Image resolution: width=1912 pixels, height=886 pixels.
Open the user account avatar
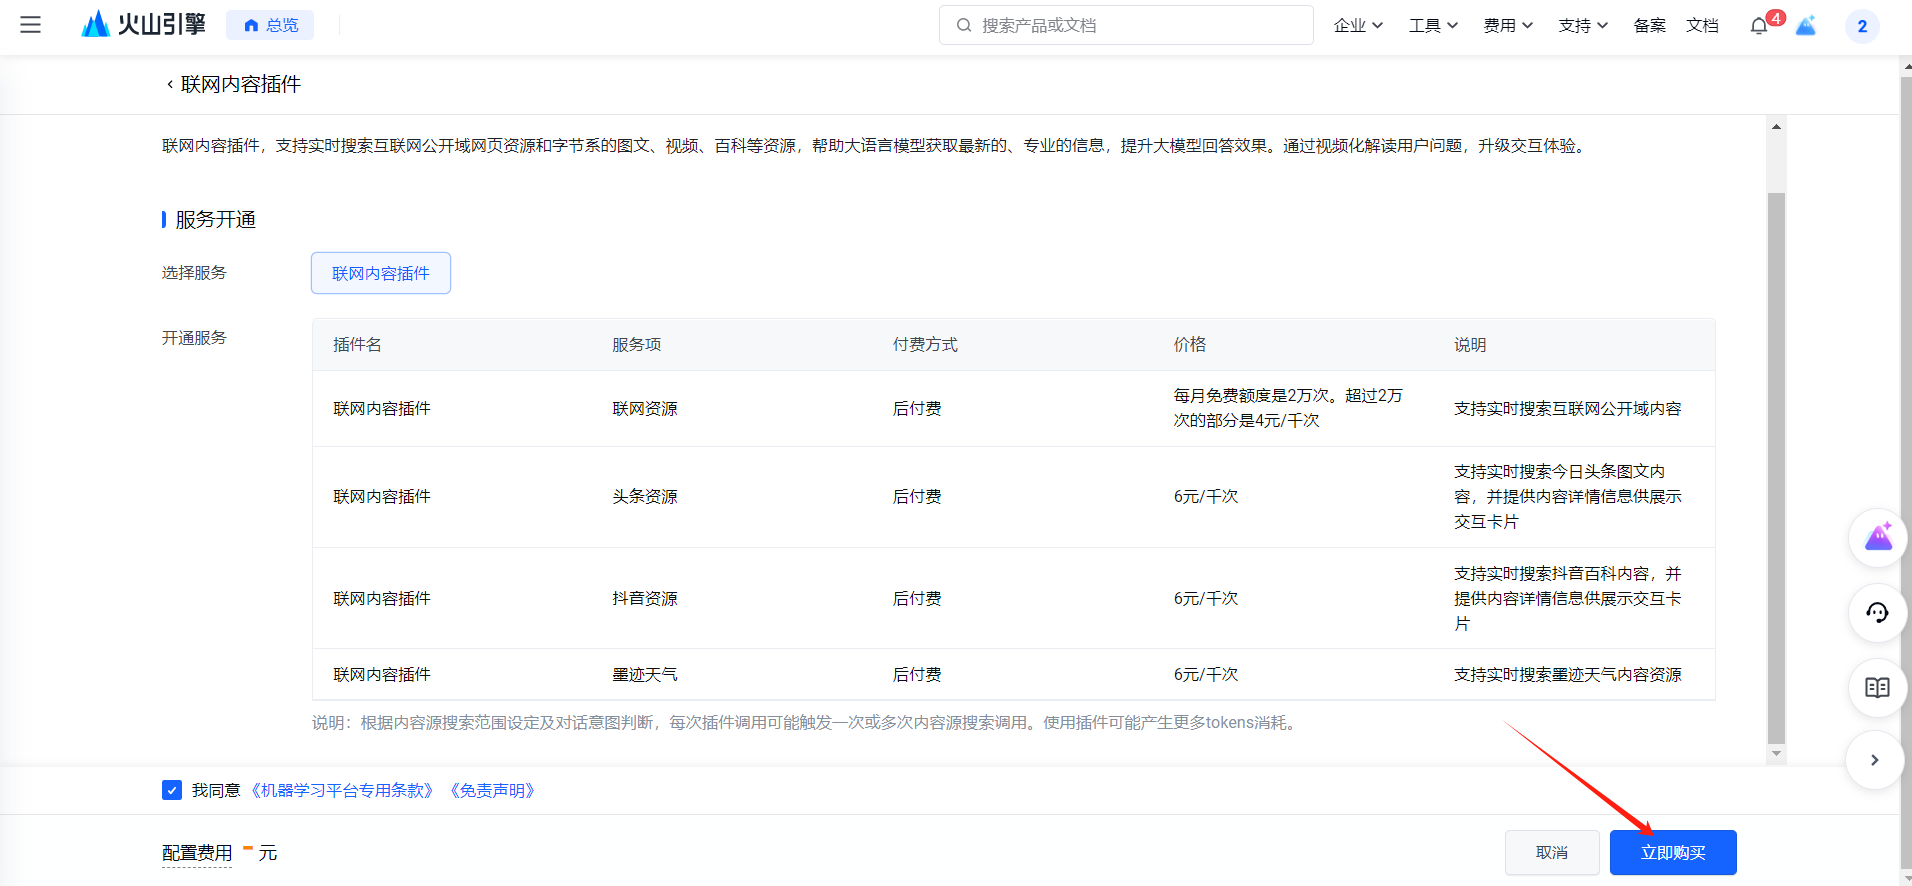tap(1861, 26)
